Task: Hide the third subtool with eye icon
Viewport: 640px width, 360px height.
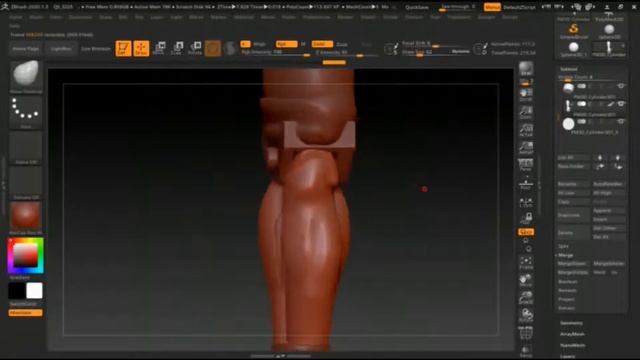Action: [x=621, y=121]
